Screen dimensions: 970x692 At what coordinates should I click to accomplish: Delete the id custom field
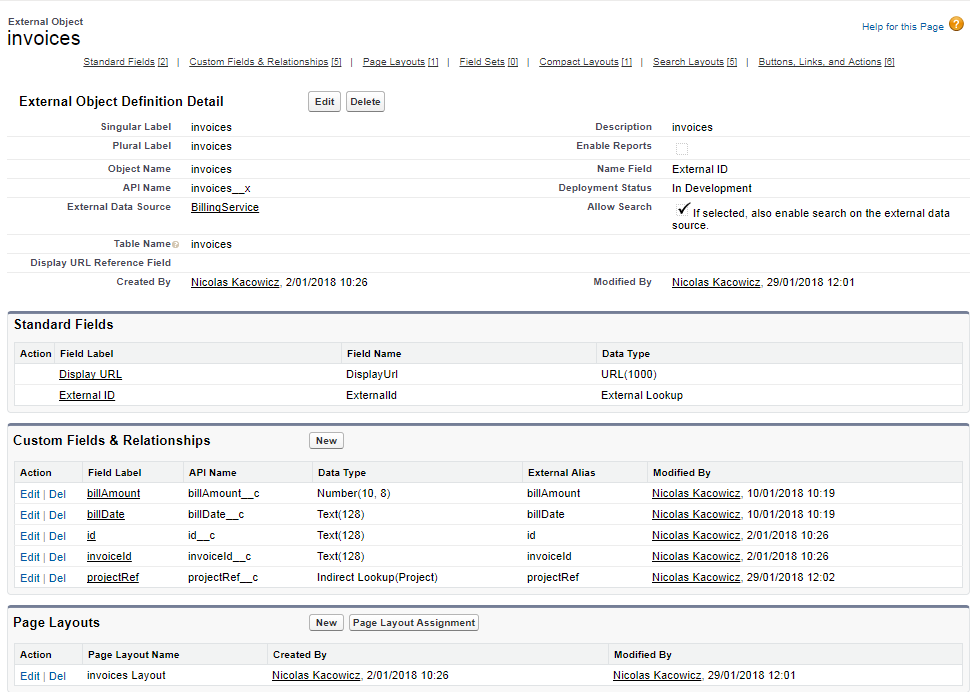[x=58, y=536]
